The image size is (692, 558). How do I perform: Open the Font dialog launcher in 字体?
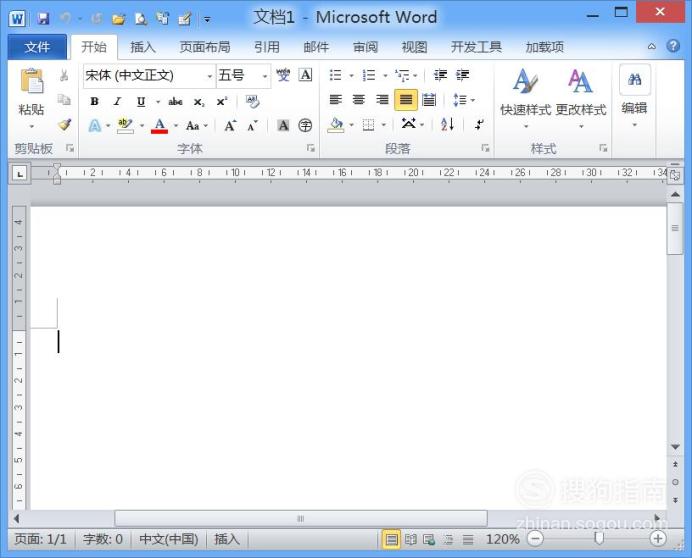(x=311, y=148)
